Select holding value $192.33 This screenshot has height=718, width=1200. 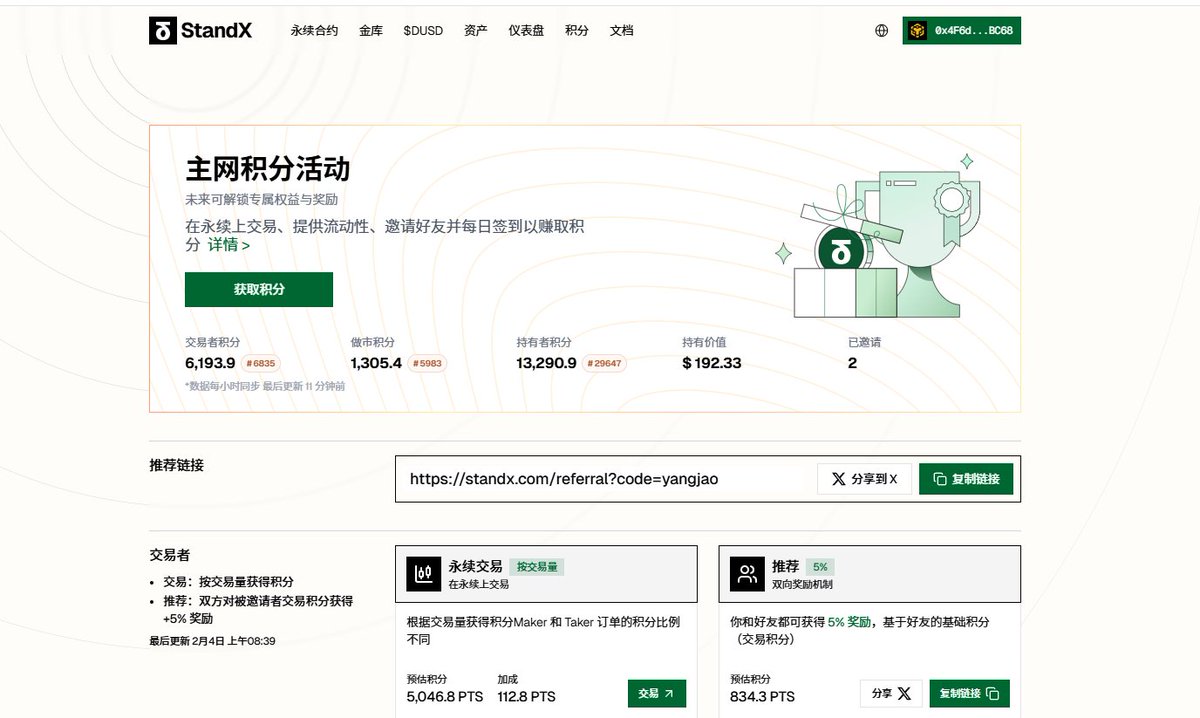712,363
